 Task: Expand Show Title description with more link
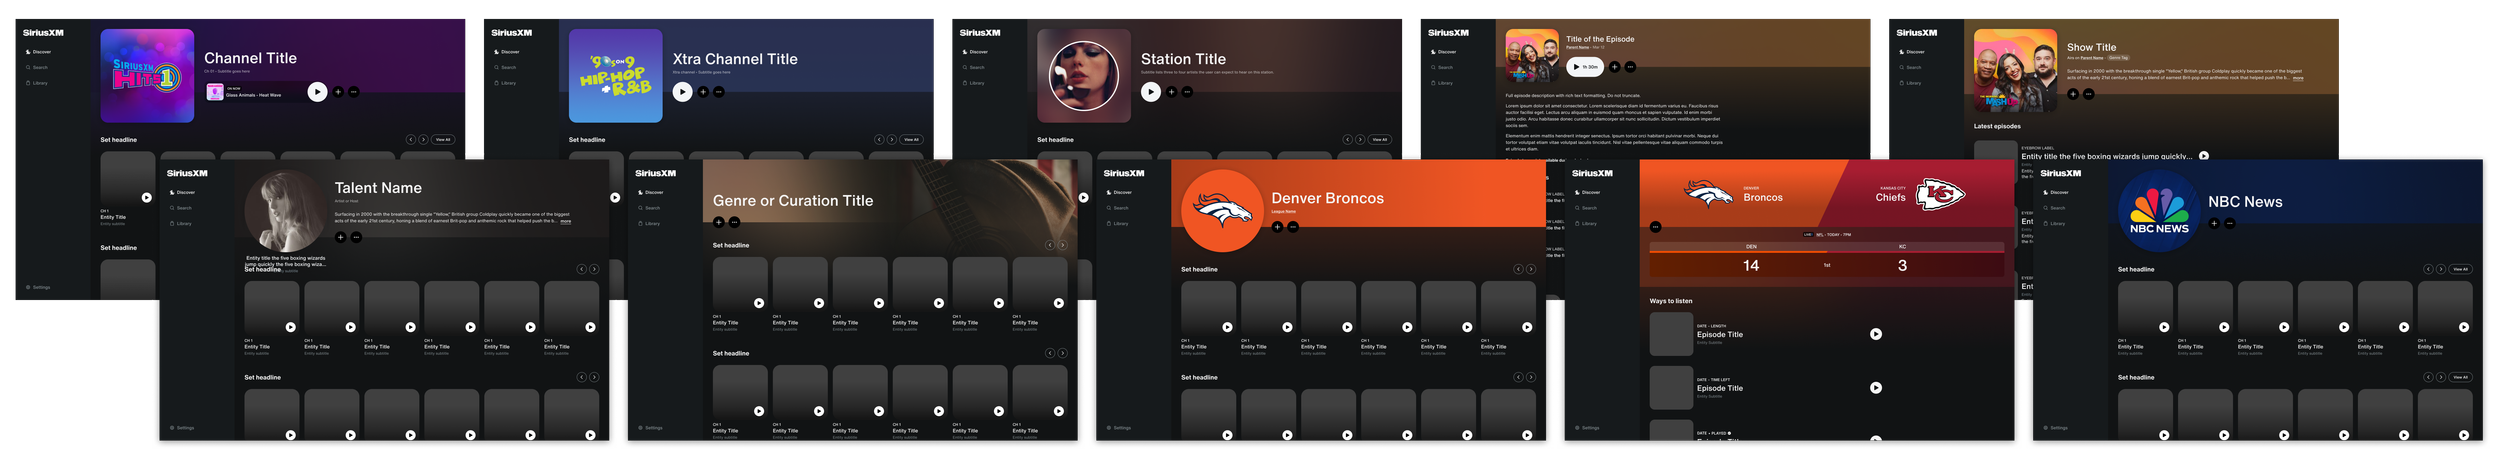click(2298, 78)
